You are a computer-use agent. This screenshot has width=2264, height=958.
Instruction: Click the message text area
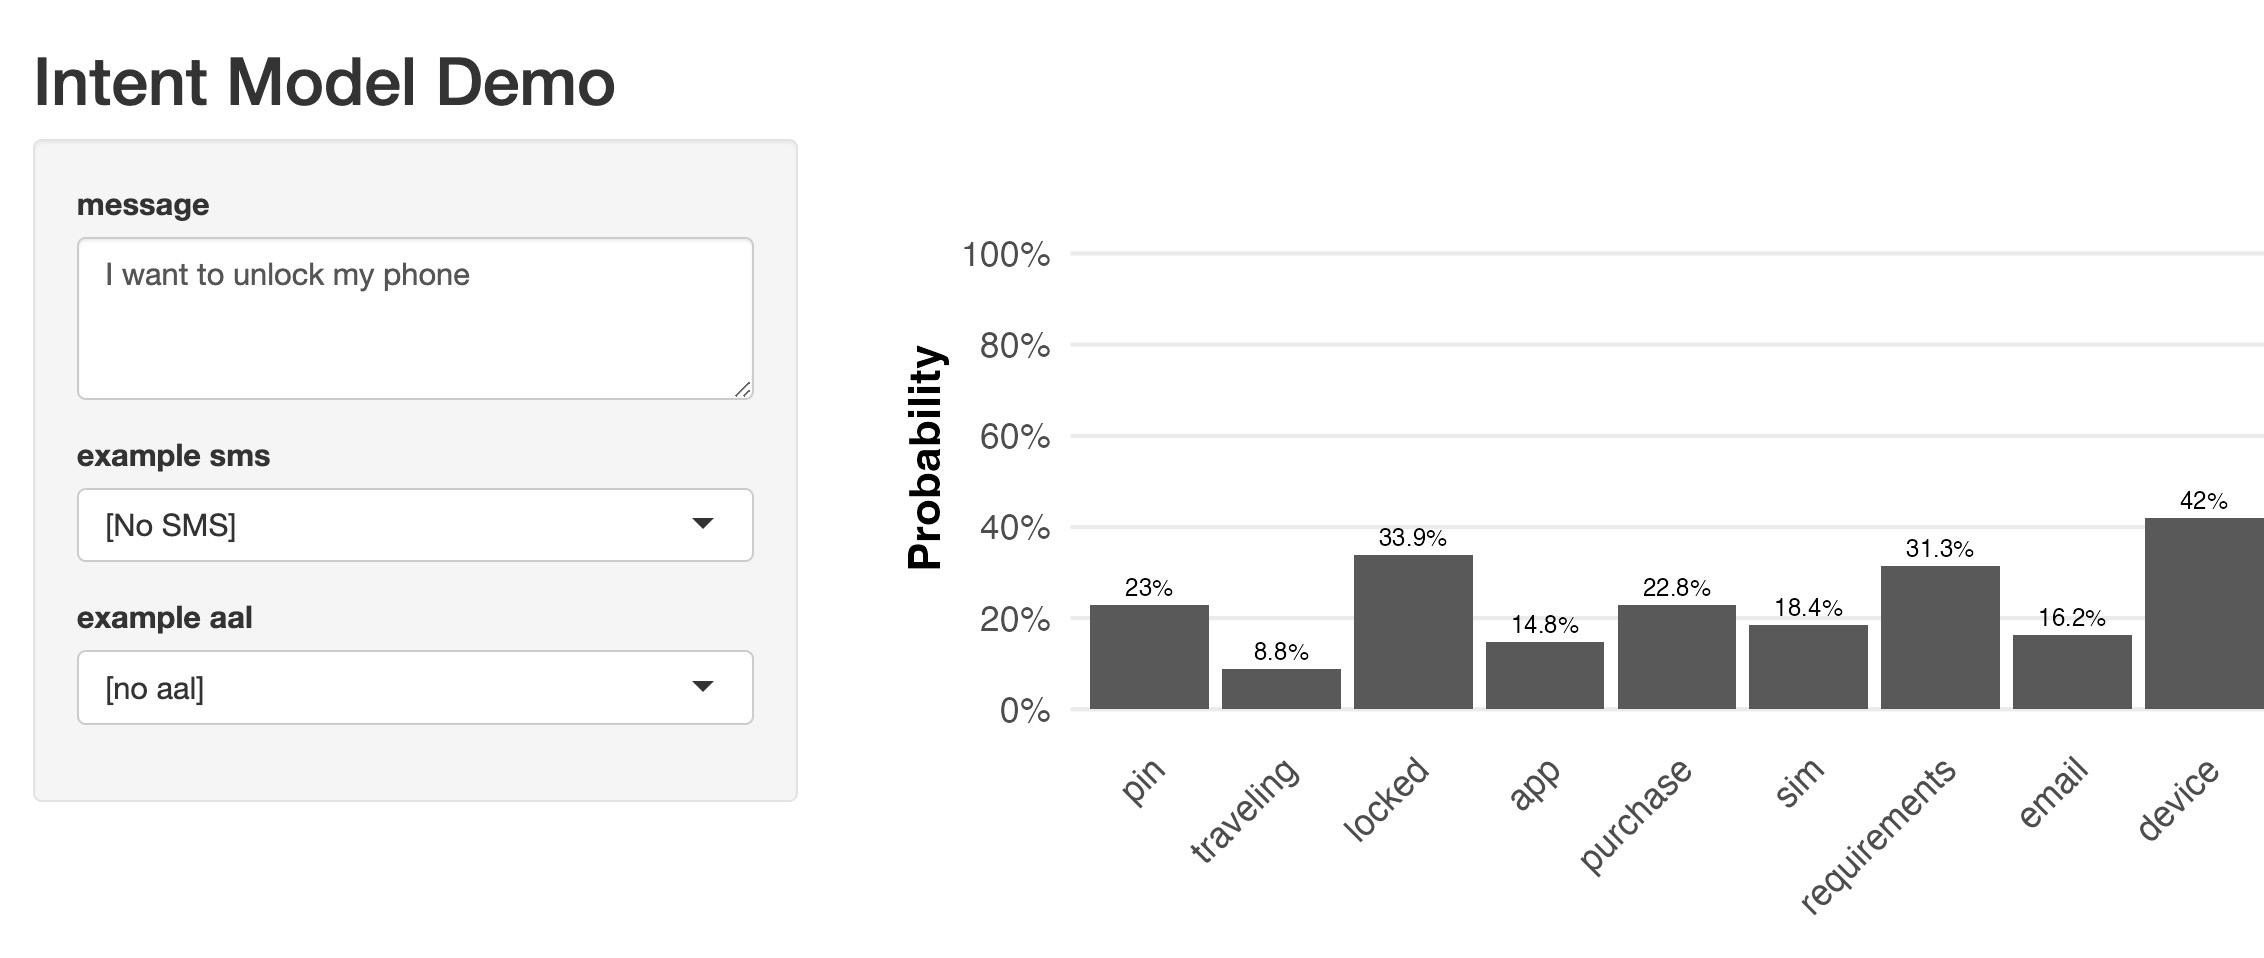pos(414,318)
